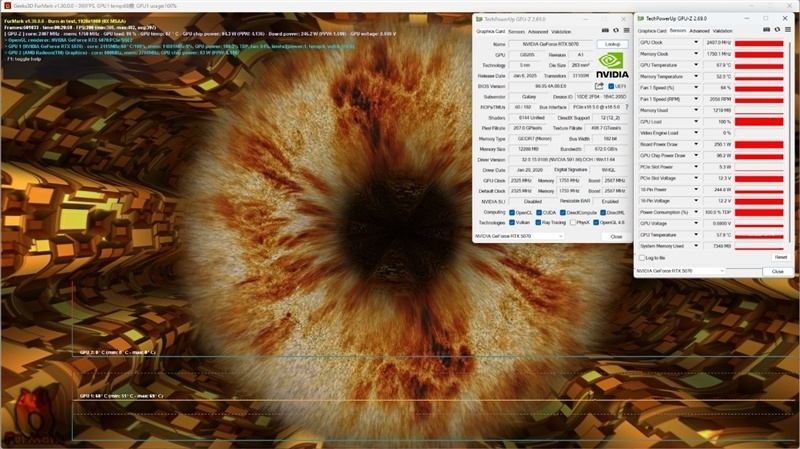800x449 pixels.
Task: Select Validation tab in Graphics Card window
Action: point(561,32)
